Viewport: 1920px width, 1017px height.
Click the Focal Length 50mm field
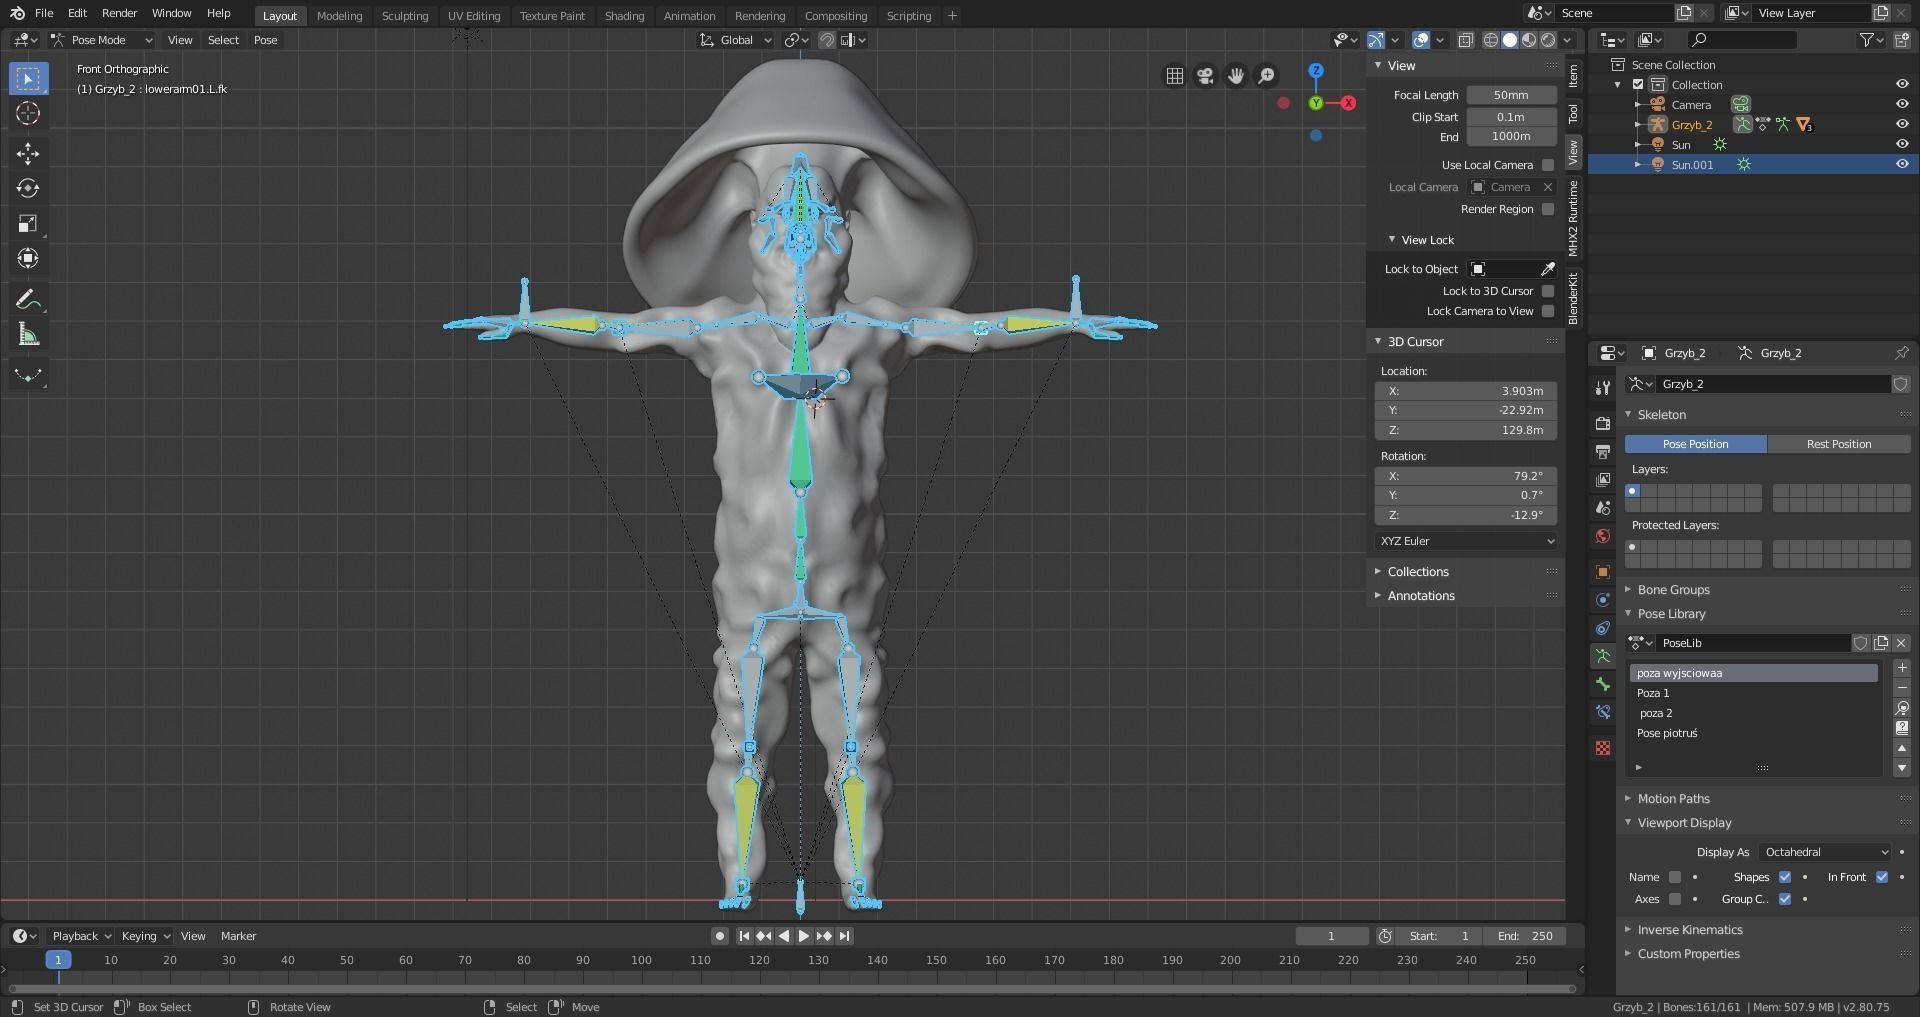pyautogui.click(x=1511, y=95)
